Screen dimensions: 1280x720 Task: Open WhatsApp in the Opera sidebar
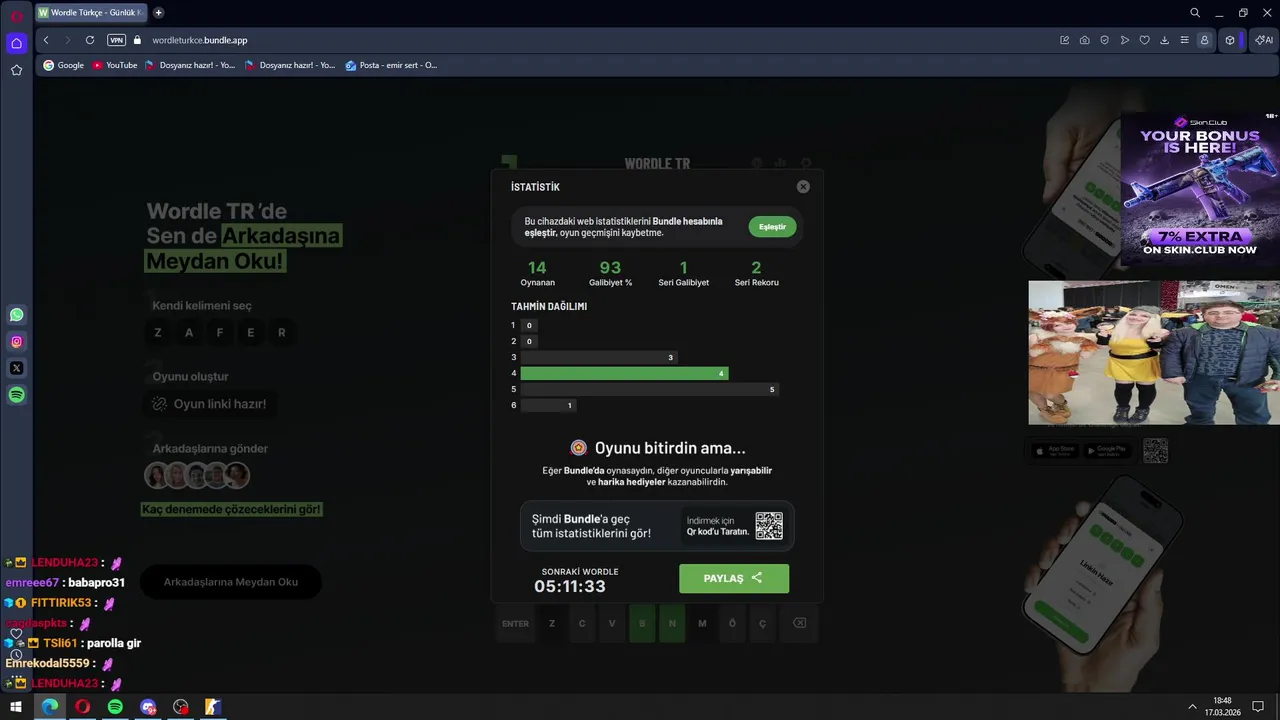tap(16, 315)
